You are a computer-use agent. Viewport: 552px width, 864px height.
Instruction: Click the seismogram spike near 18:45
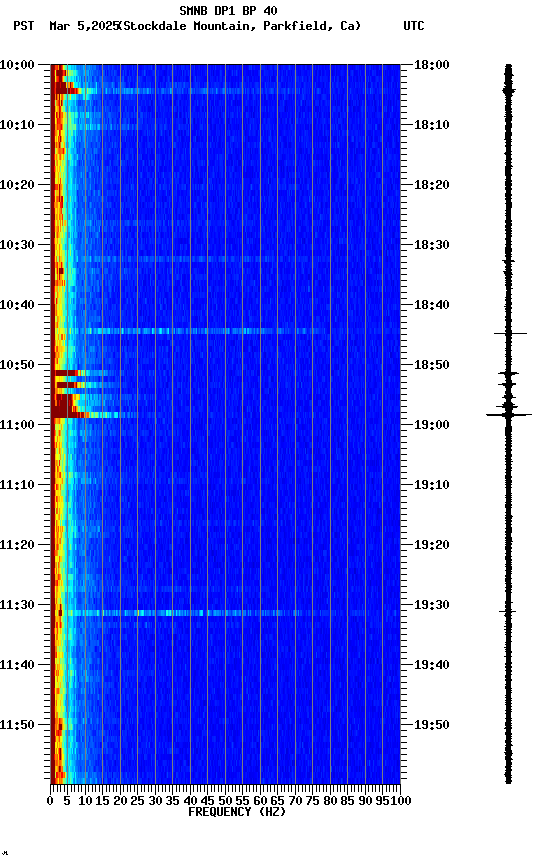point(510,333)
